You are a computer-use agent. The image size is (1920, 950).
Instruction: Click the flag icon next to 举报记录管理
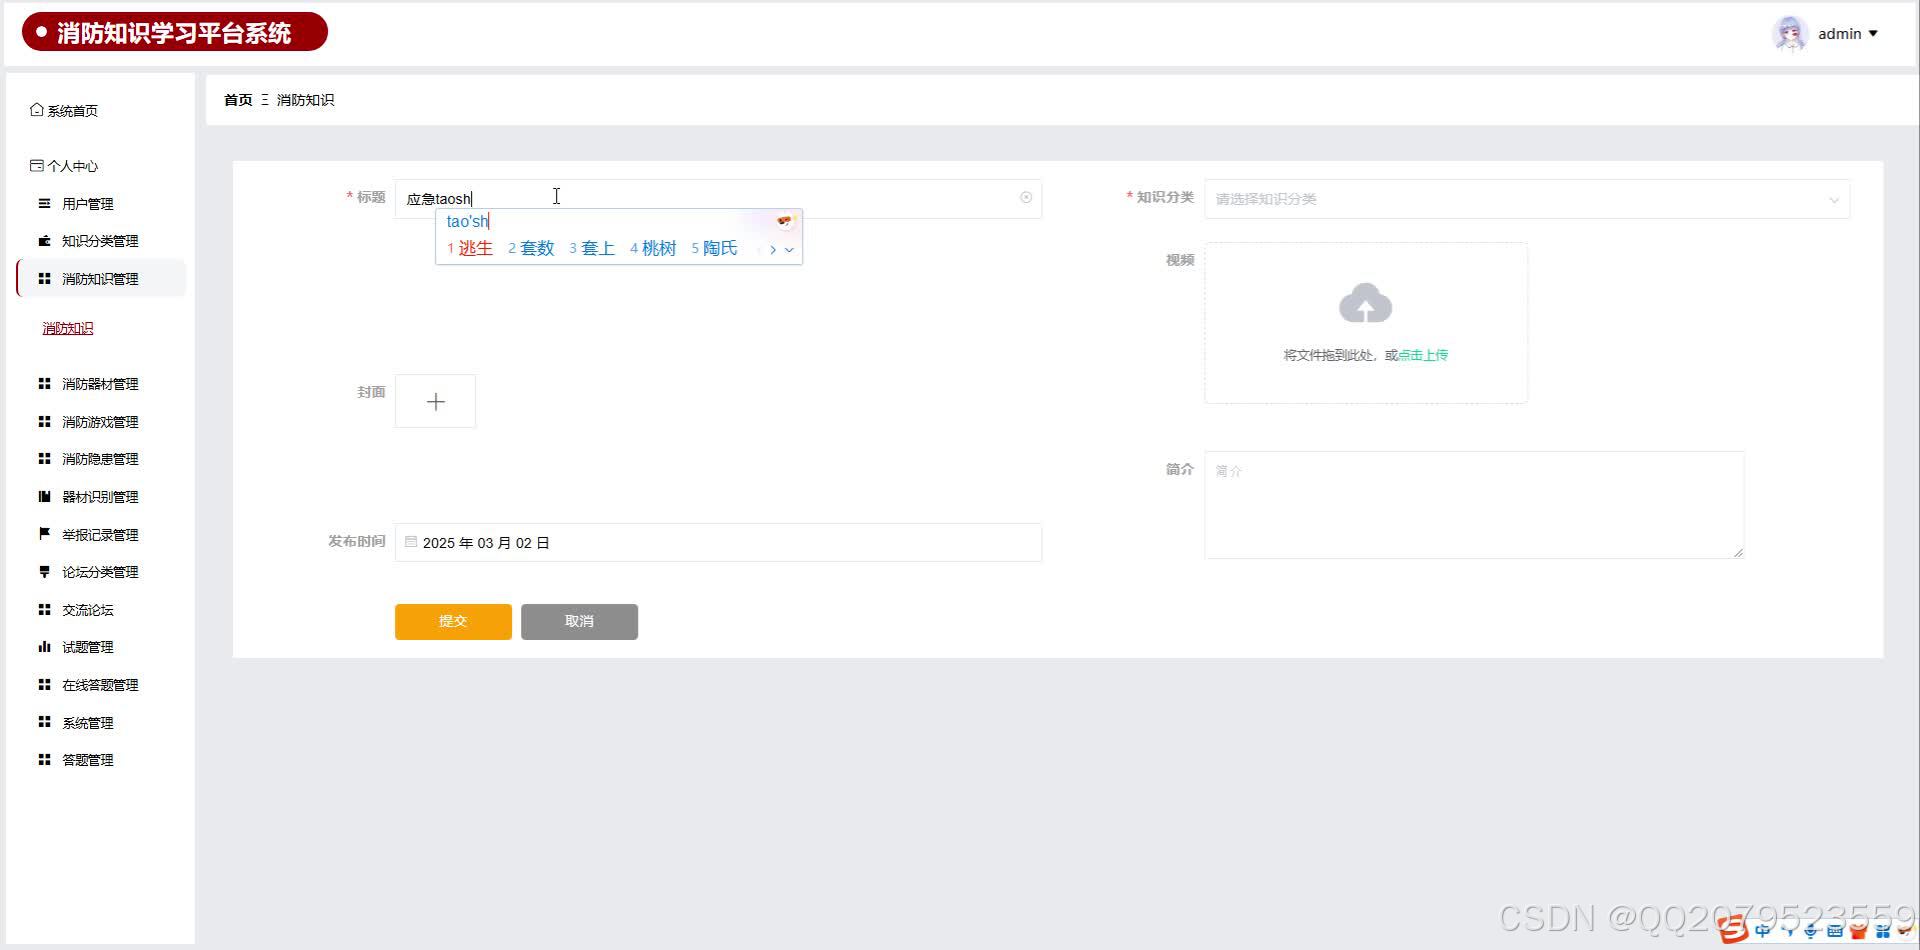coord(44,534)
